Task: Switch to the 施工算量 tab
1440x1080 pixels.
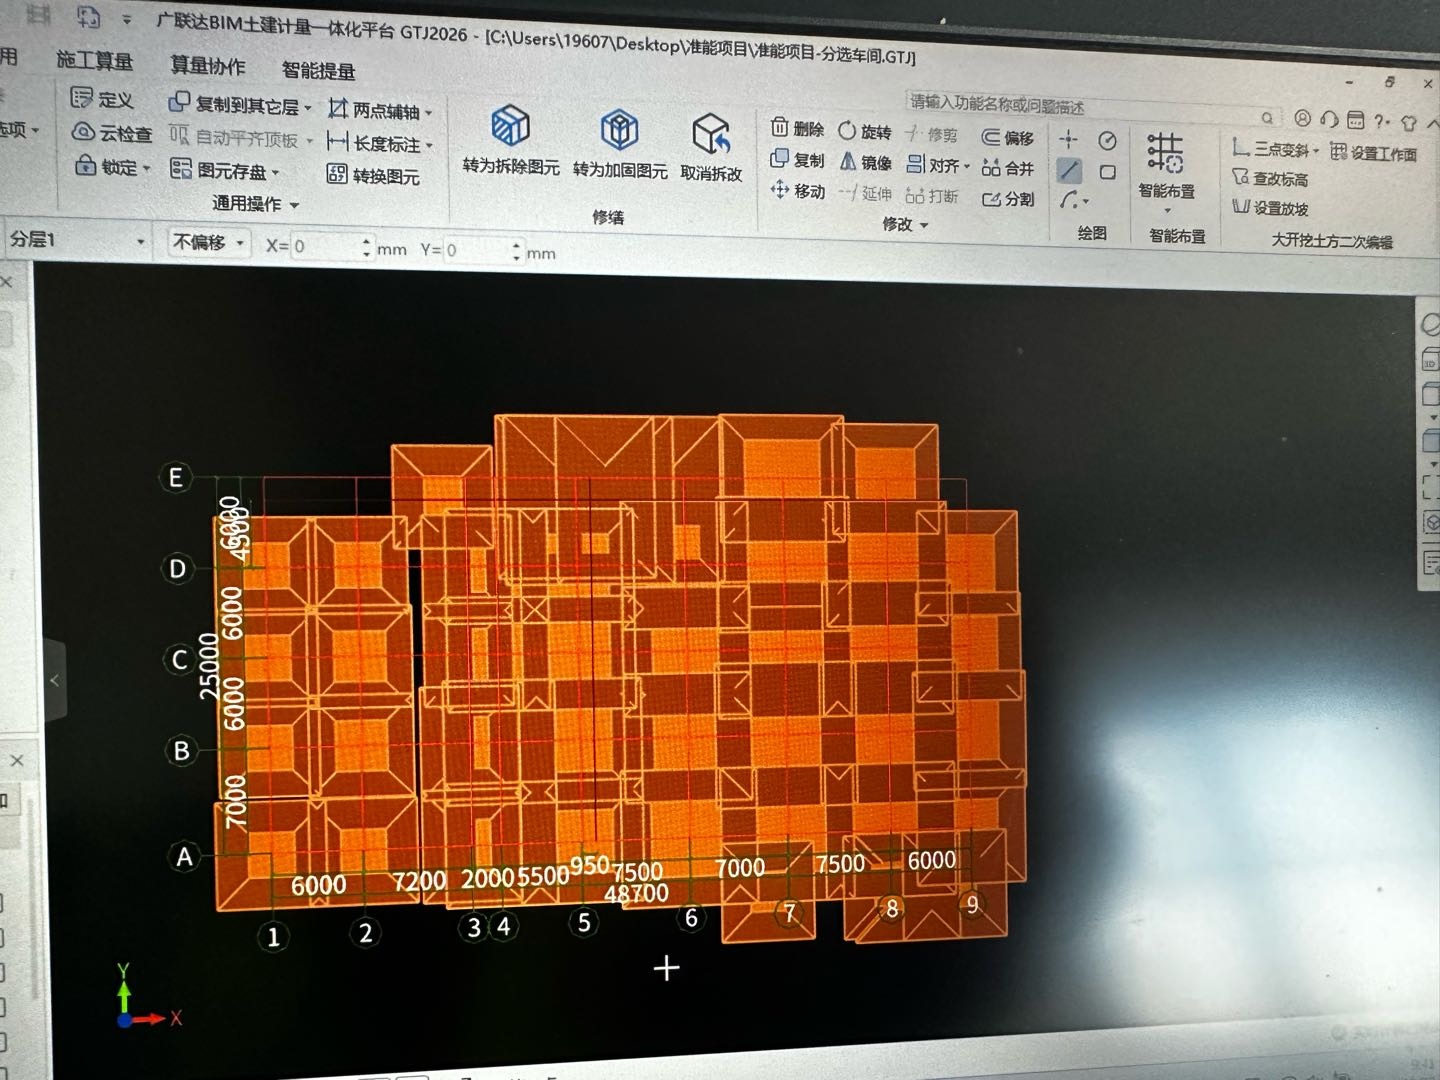Action: (94, 61)
